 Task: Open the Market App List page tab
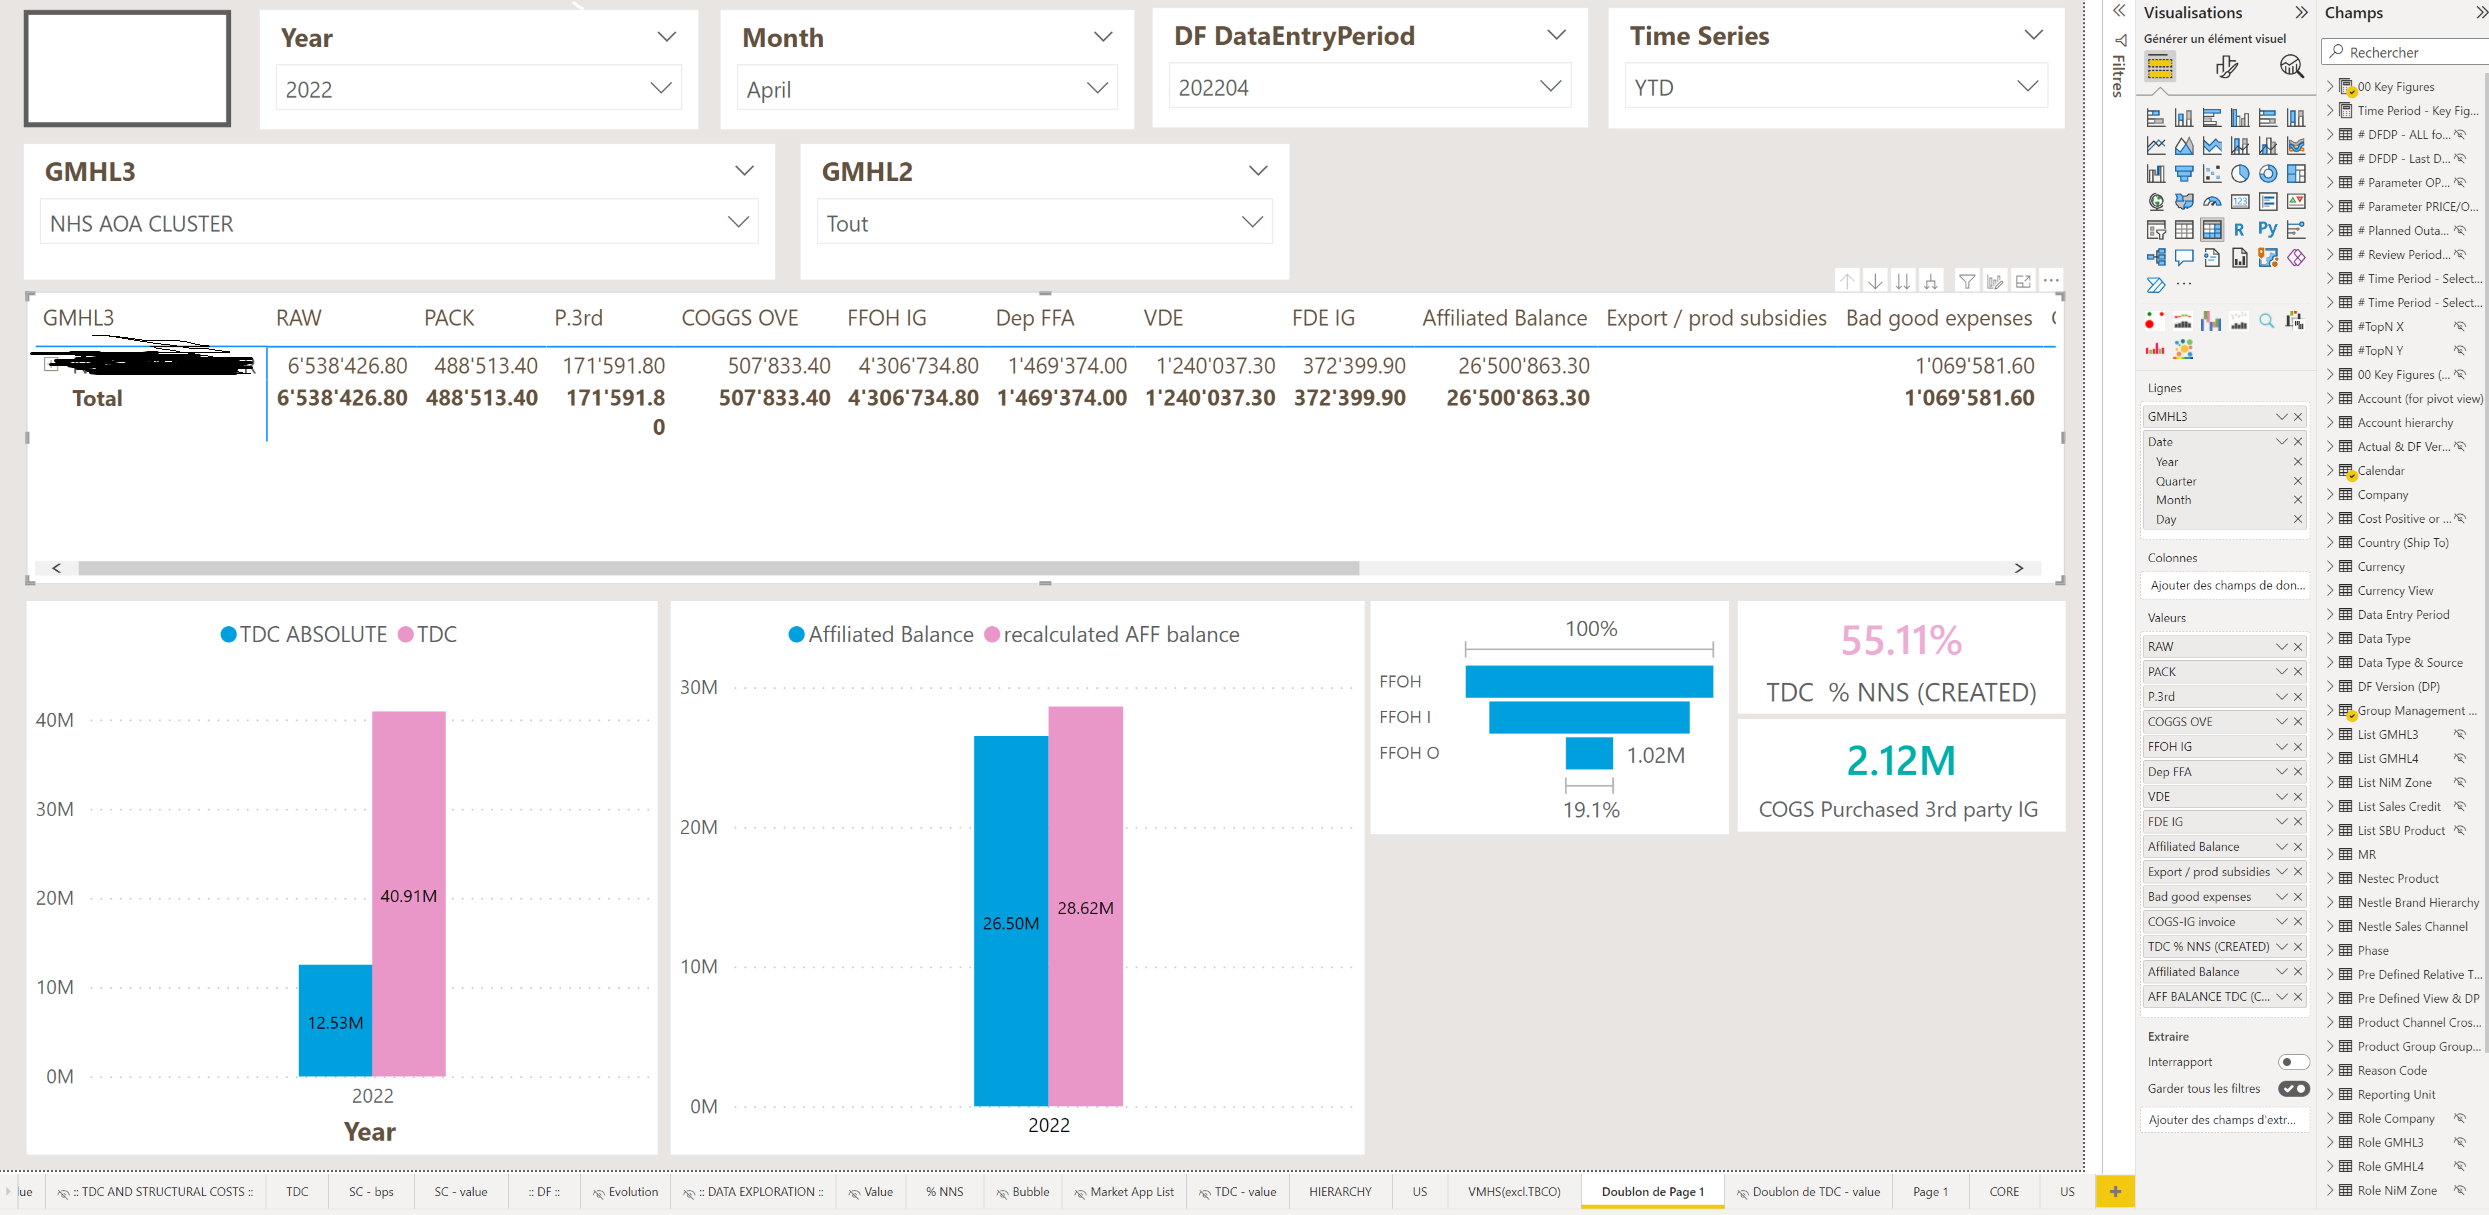point(1124,1192)
